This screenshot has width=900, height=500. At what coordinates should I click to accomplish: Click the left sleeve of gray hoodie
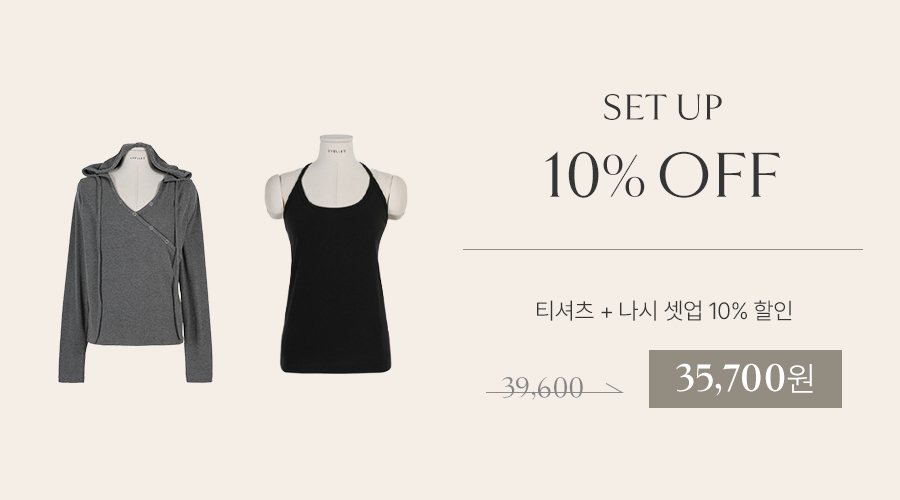(x=73, y=299)
